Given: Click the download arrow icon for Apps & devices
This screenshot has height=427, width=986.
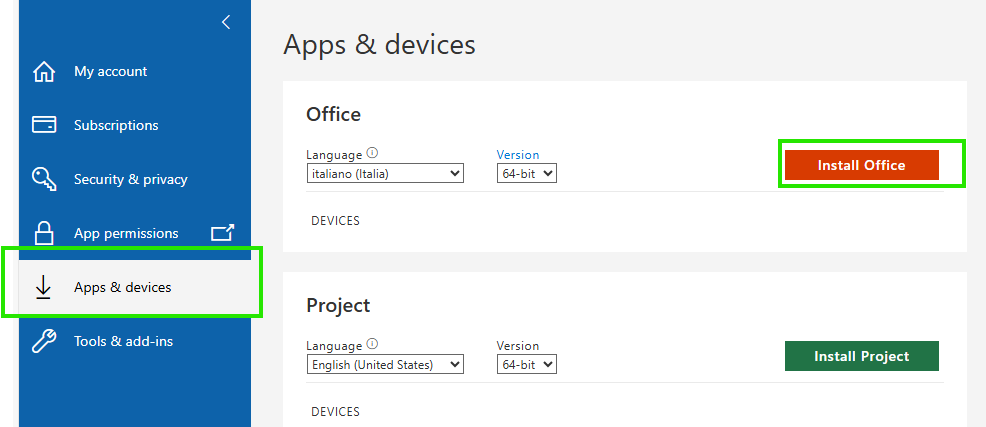Looking at the screenshot, I should [43, 287].
